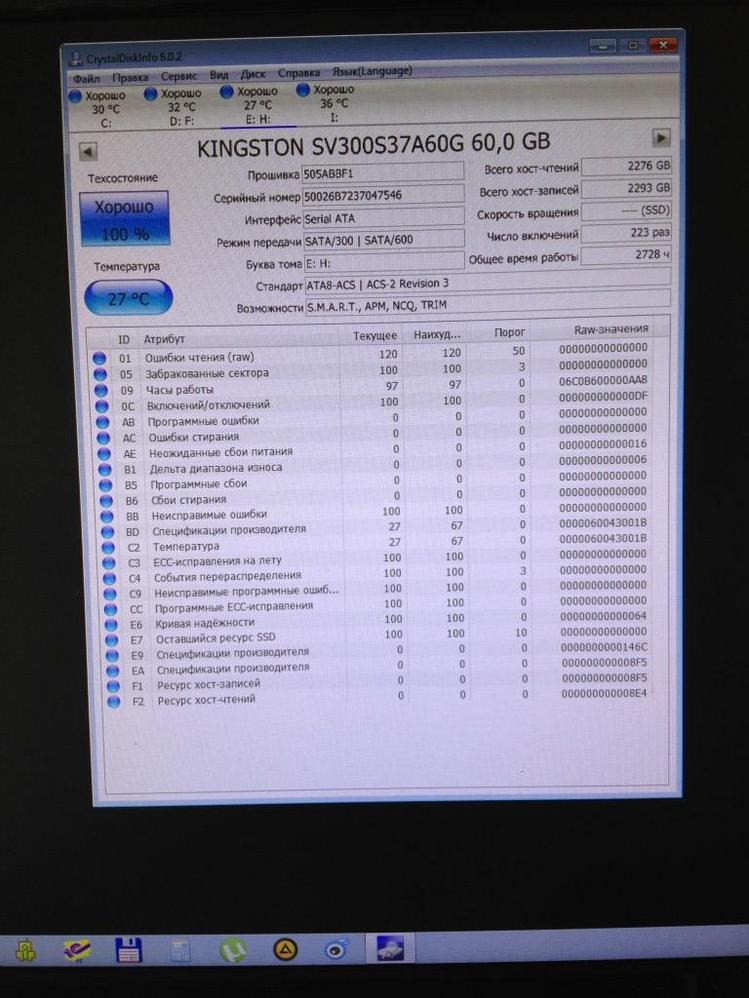The image size is (749, 998).
Task: Go to next disk with right arrow
Action: (x=661, y=137)
